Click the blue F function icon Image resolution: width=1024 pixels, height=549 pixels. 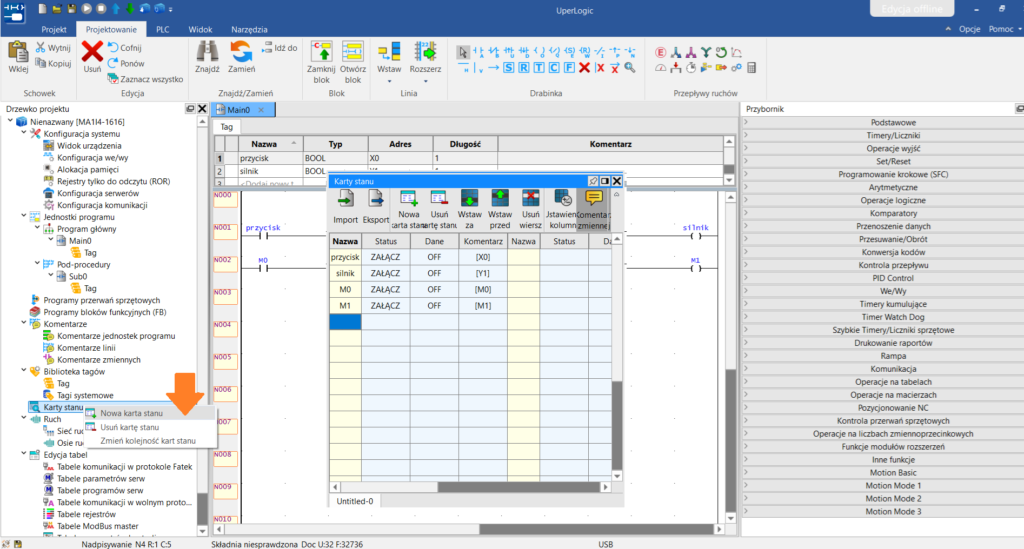tap(569, 68)
